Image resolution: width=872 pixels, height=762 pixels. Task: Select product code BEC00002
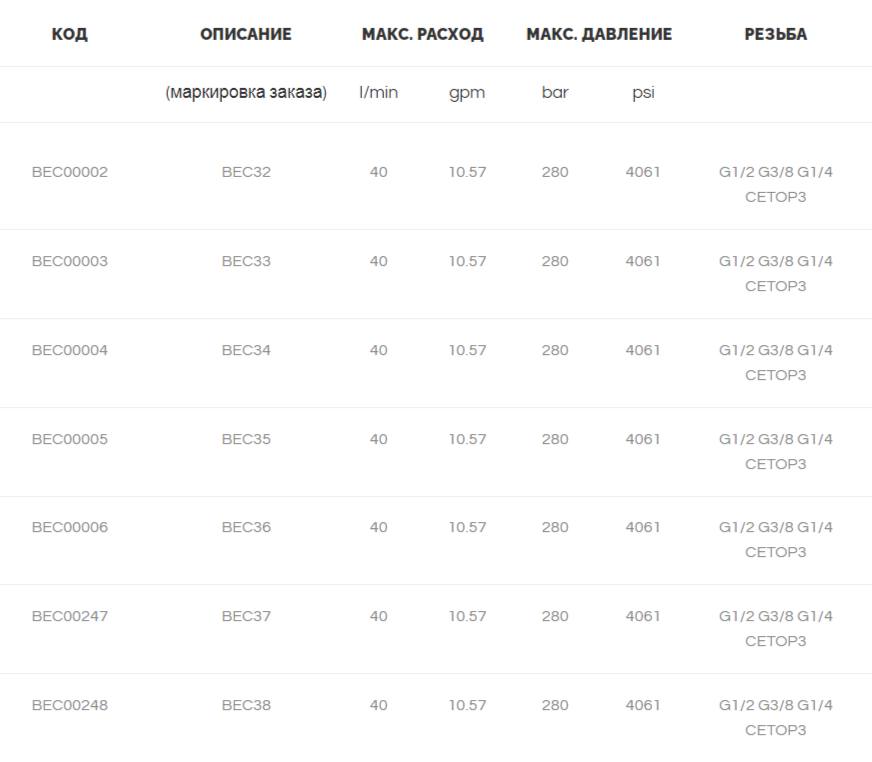pos(70,172)
